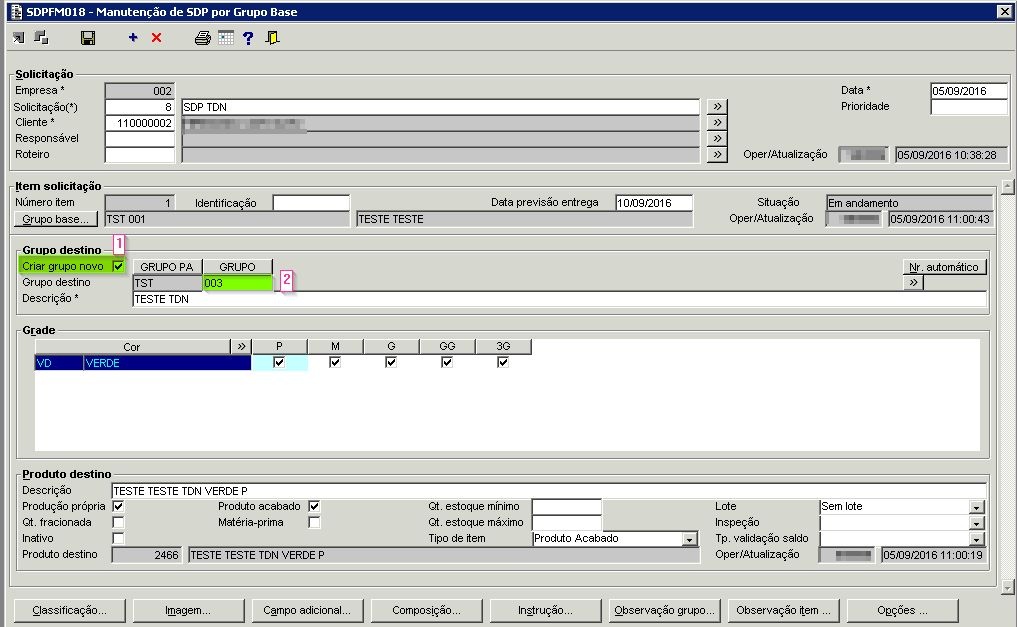
Task: Click the GG size column header
Action: [448, 346]
